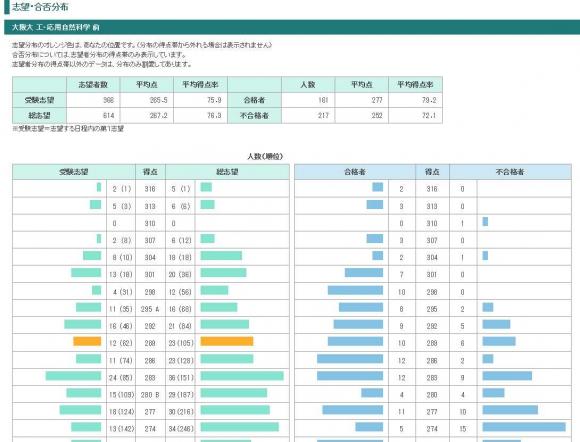Click the orange bar in the 総志望 column
This screenshot has height=442, width=580.
[x=227, y=341]
